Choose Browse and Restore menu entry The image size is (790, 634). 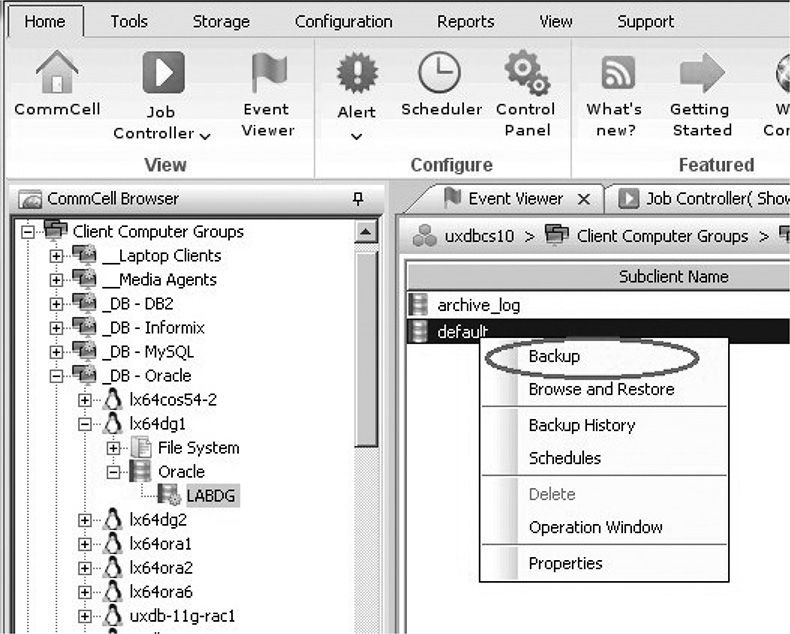[604, 389]
